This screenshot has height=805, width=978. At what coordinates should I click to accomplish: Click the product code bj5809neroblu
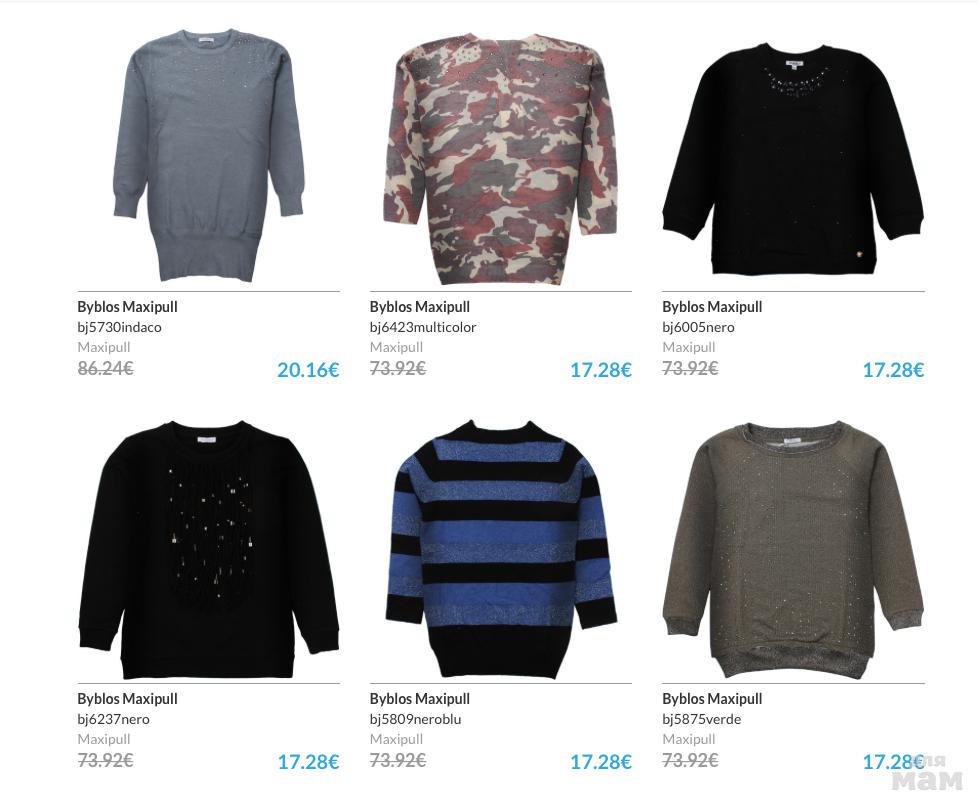pos(415,720)
